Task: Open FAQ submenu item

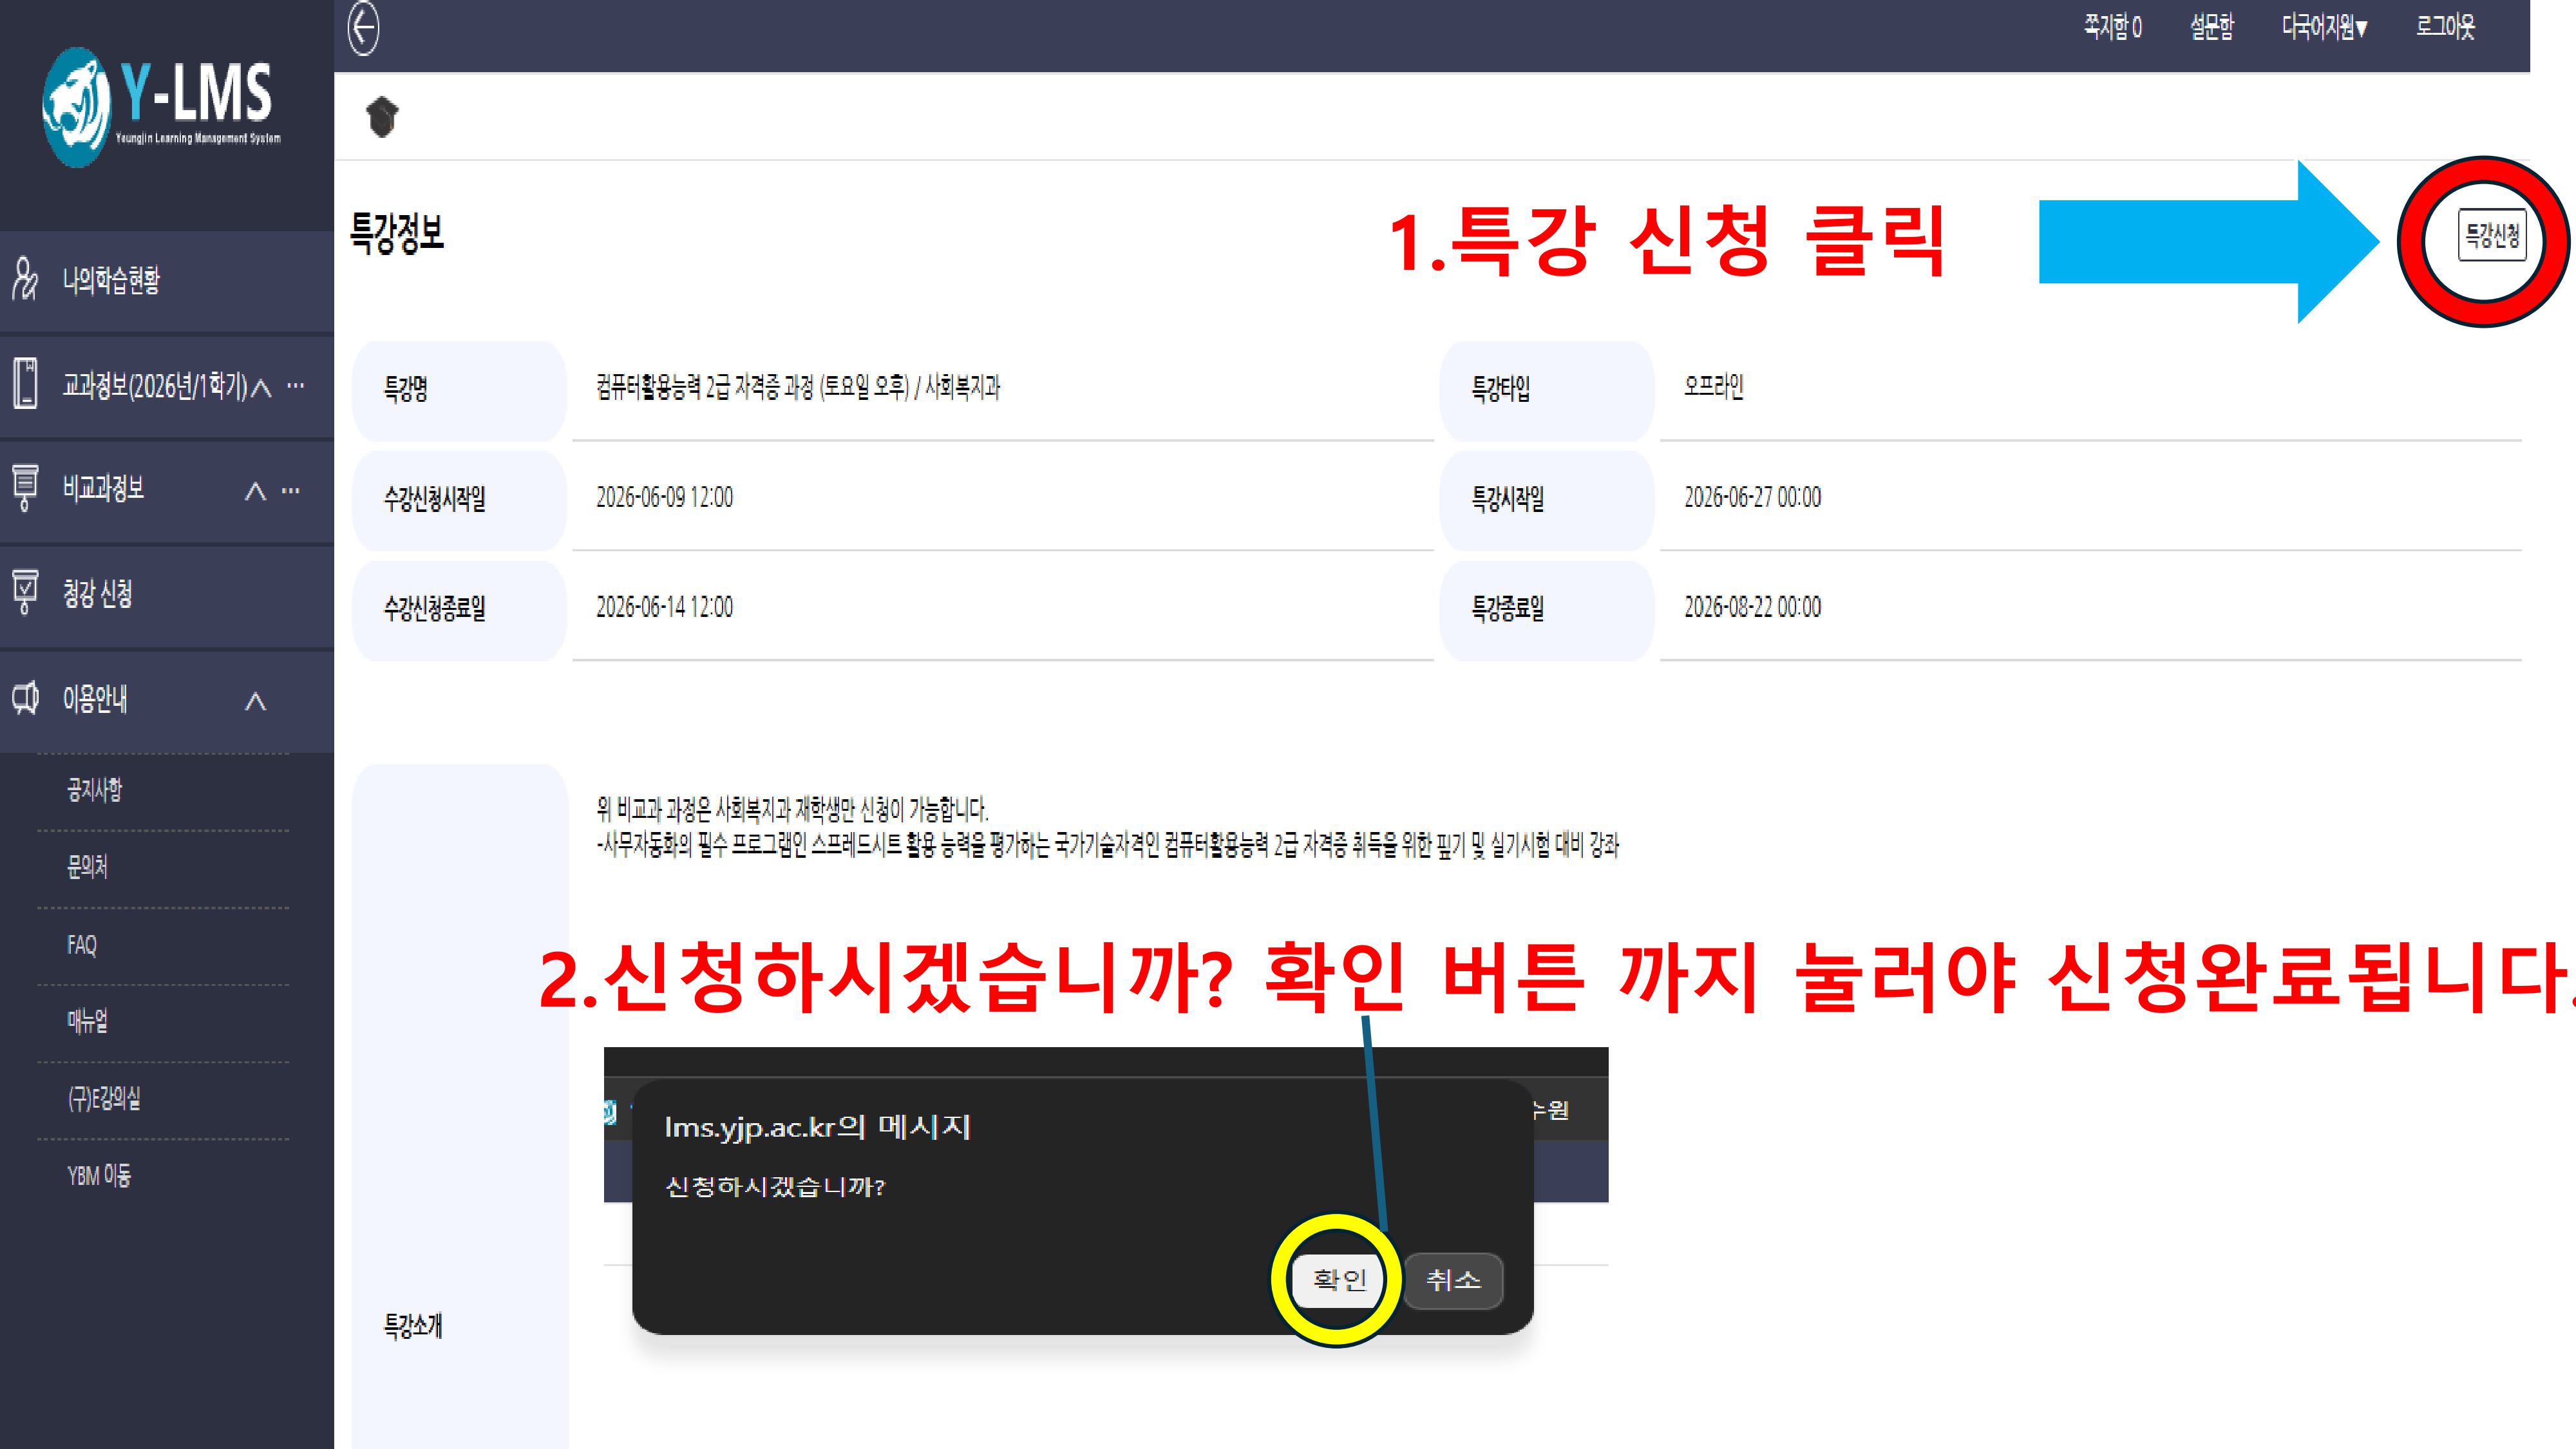Action: pos(82,945)
